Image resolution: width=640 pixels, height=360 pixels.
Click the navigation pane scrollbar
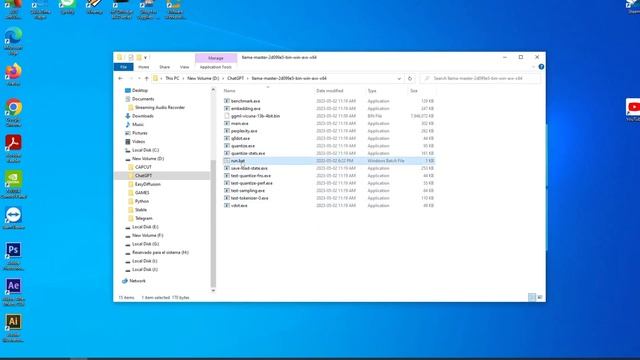213,223
